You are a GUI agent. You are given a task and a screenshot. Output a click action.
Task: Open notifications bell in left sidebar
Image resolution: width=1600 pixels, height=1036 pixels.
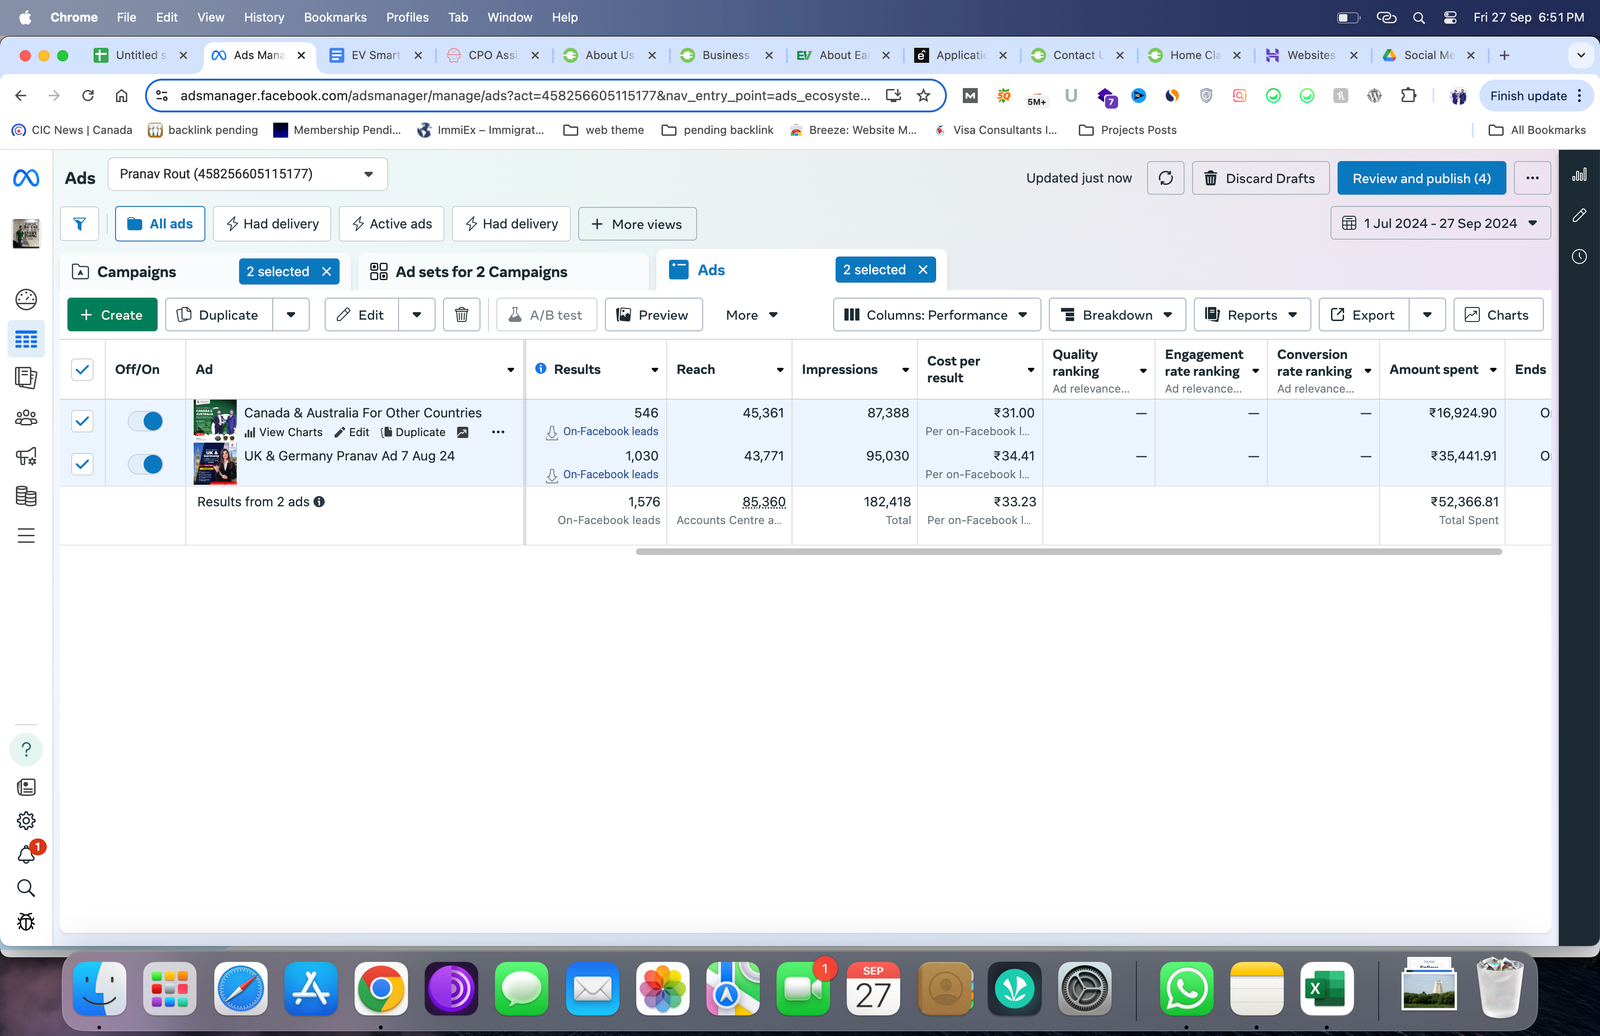coord(27,855)
